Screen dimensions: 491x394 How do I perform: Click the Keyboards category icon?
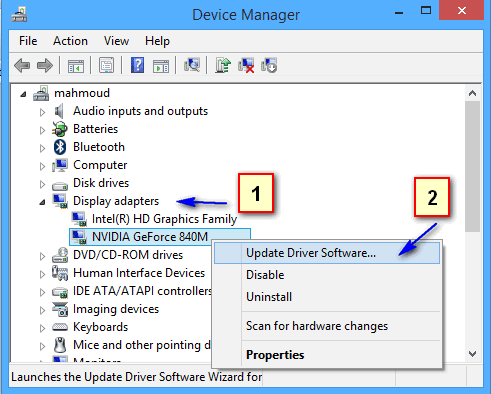click(x=60, y=327)
